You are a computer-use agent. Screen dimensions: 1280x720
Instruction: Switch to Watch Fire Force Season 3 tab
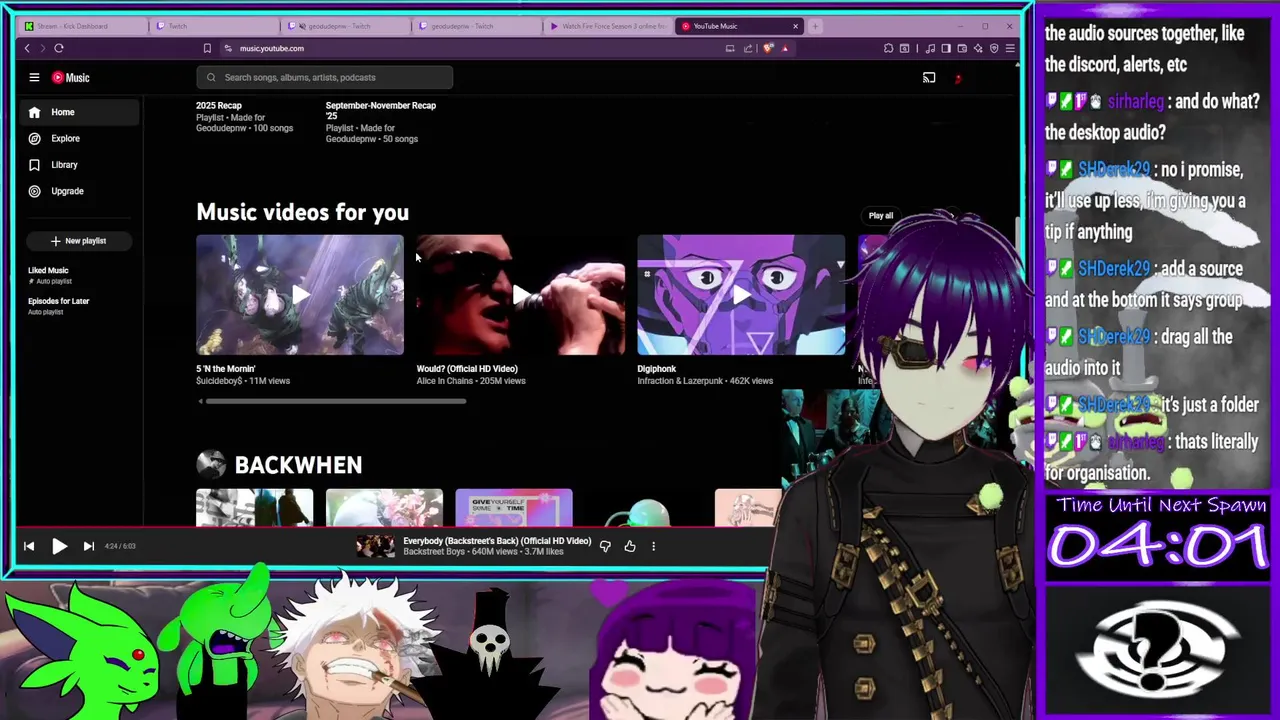(x=607, y=26)
